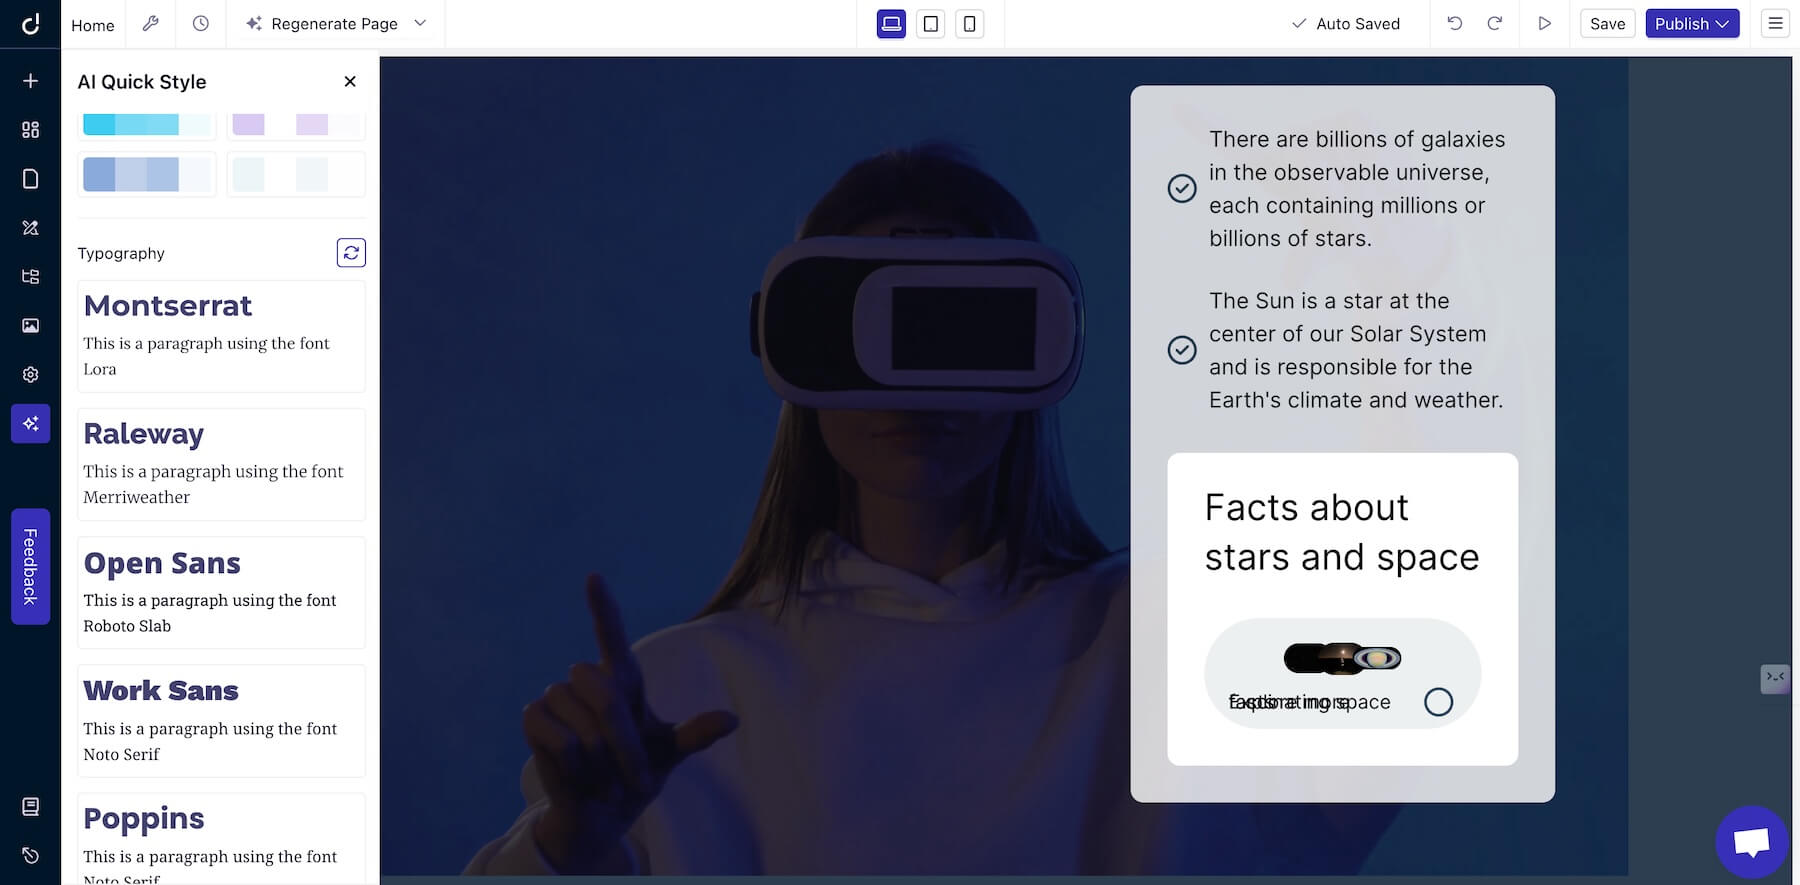Viewport: 1800px width, 885px height.
Task: Select 'The Sun is a star' paragraph
Action: [x=1356, y=350]
